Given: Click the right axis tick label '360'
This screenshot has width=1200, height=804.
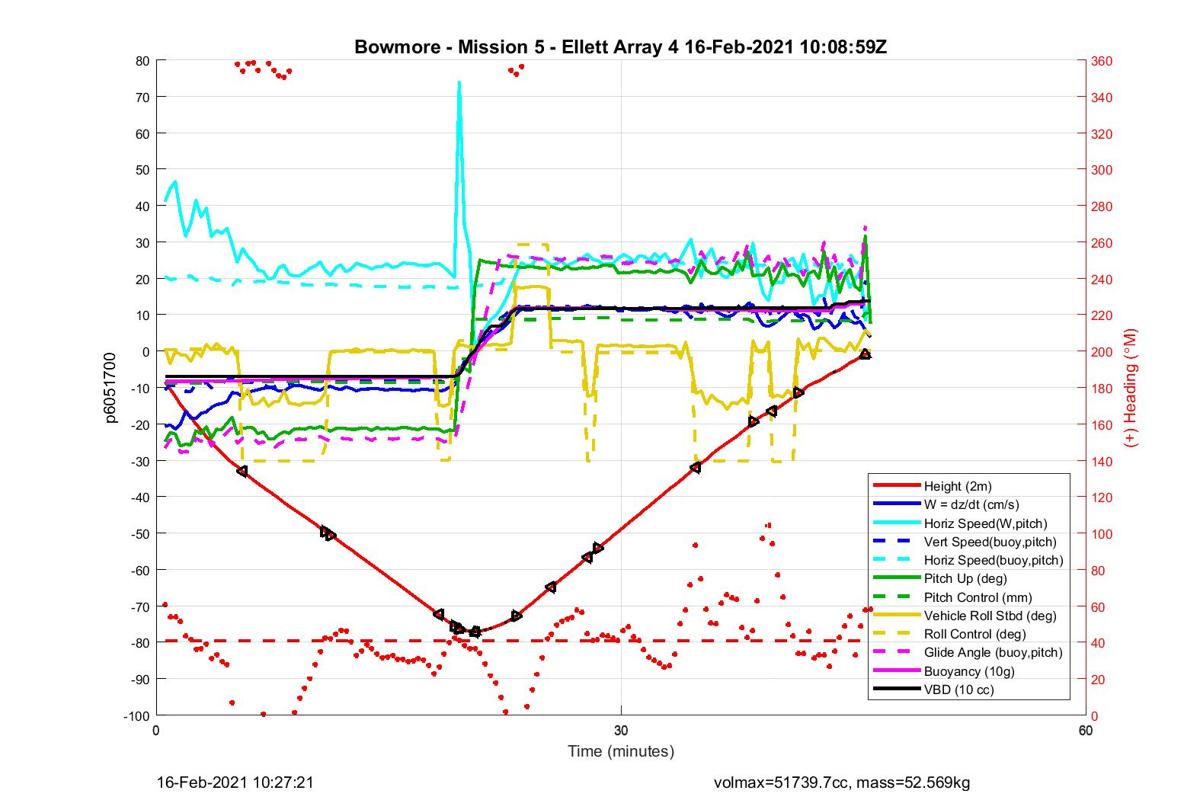Looking at the screenshot, I should (x=1103, y=61).
